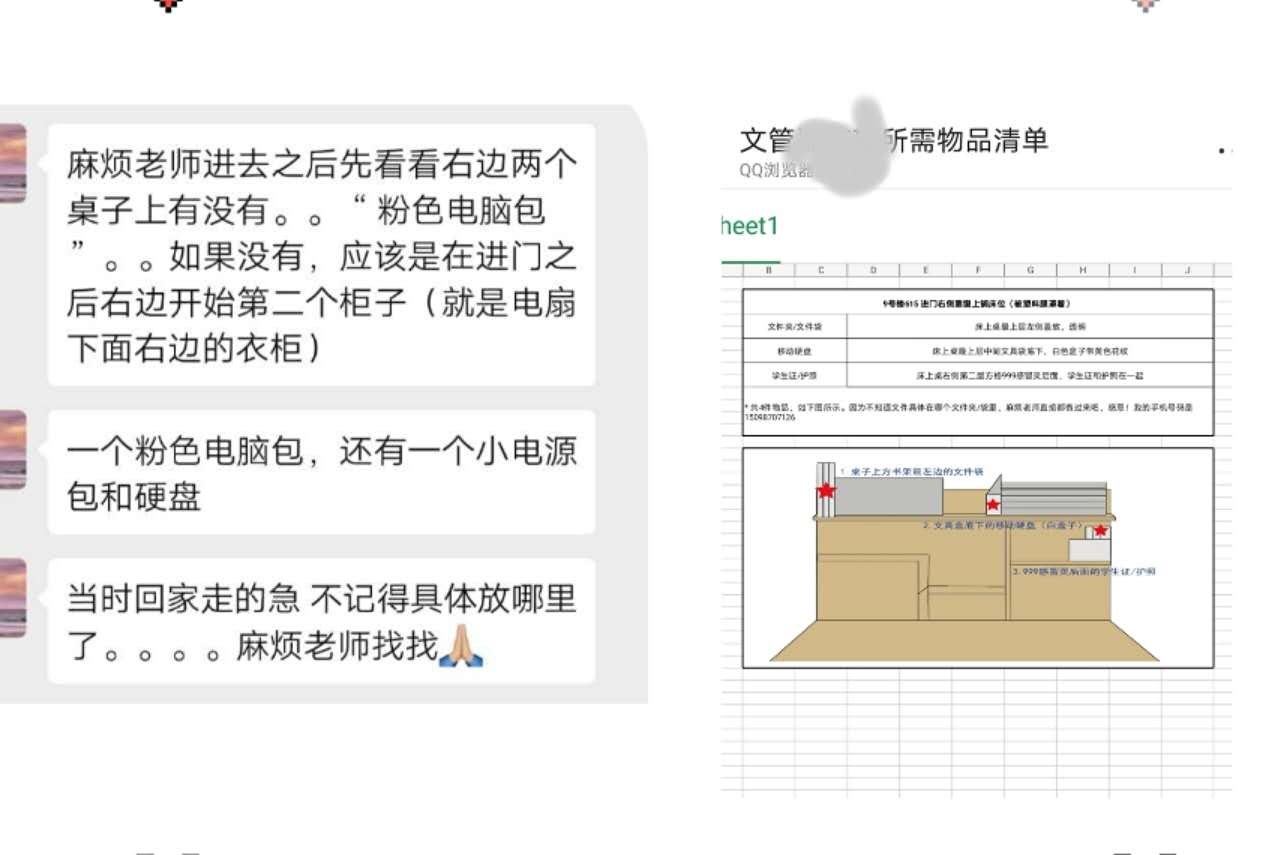The height and width of the screenshot is (855, 1283).
Task: Tap the avatar beside the 当时回家走的急 message
Action: (12, 597)
